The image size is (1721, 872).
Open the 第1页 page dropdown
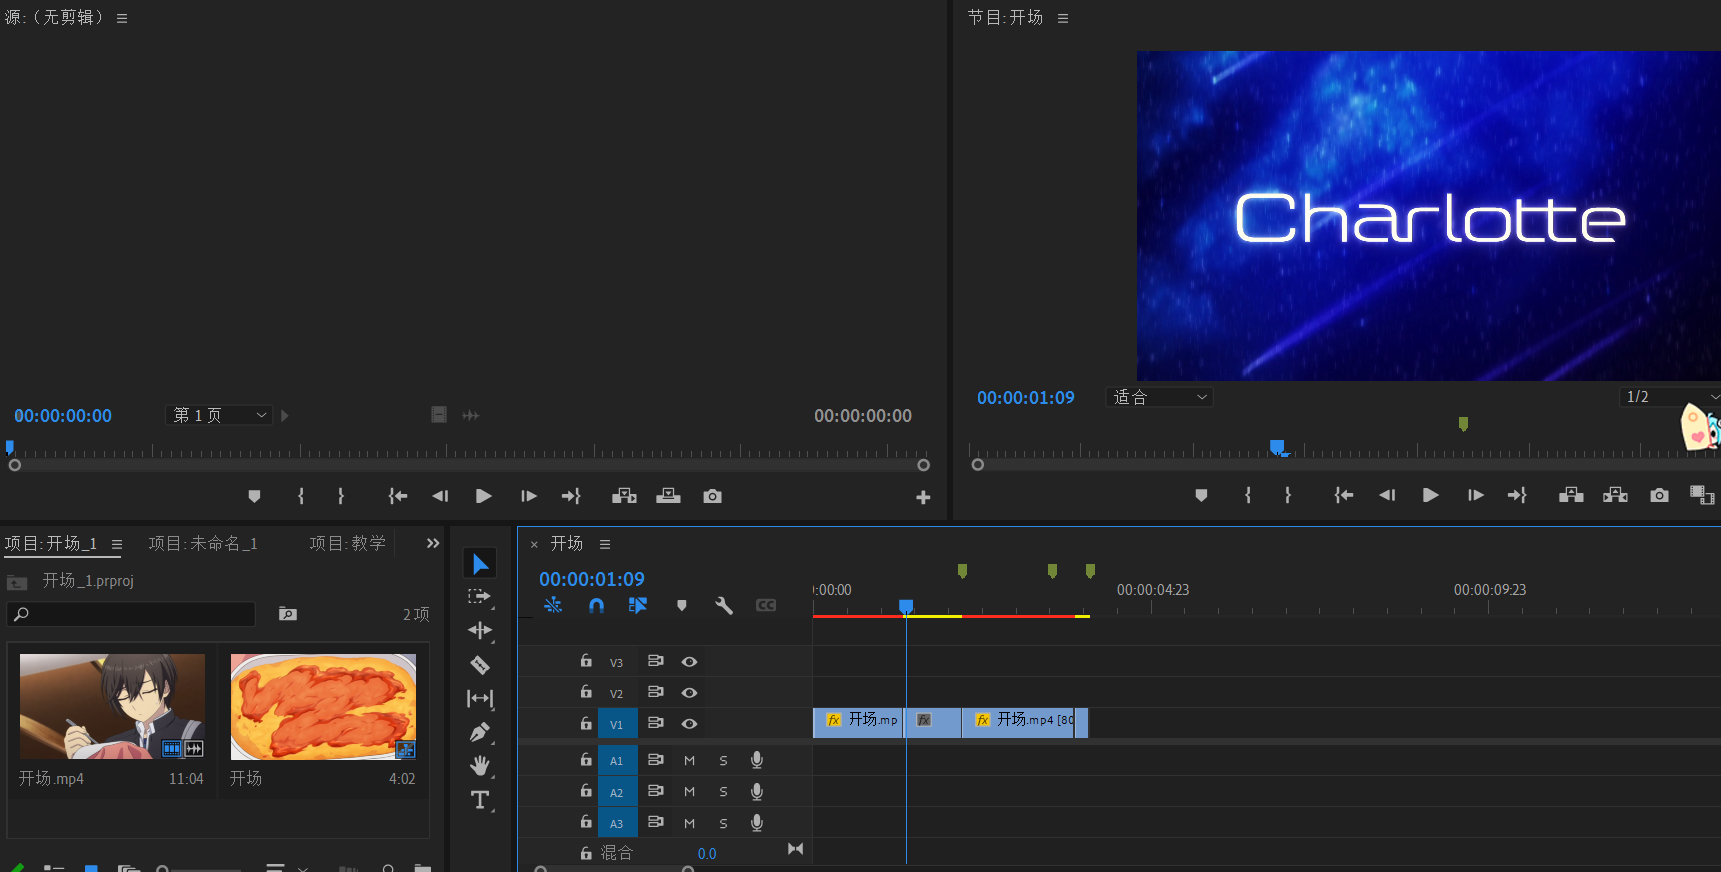[219, 415]
